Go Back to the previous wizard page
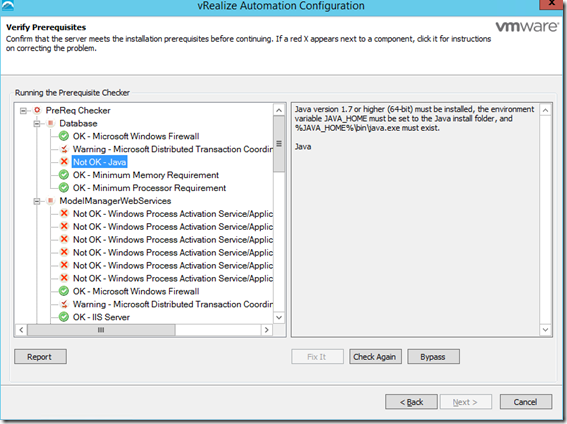Viewport: 567px width, 424px height. 411,402
